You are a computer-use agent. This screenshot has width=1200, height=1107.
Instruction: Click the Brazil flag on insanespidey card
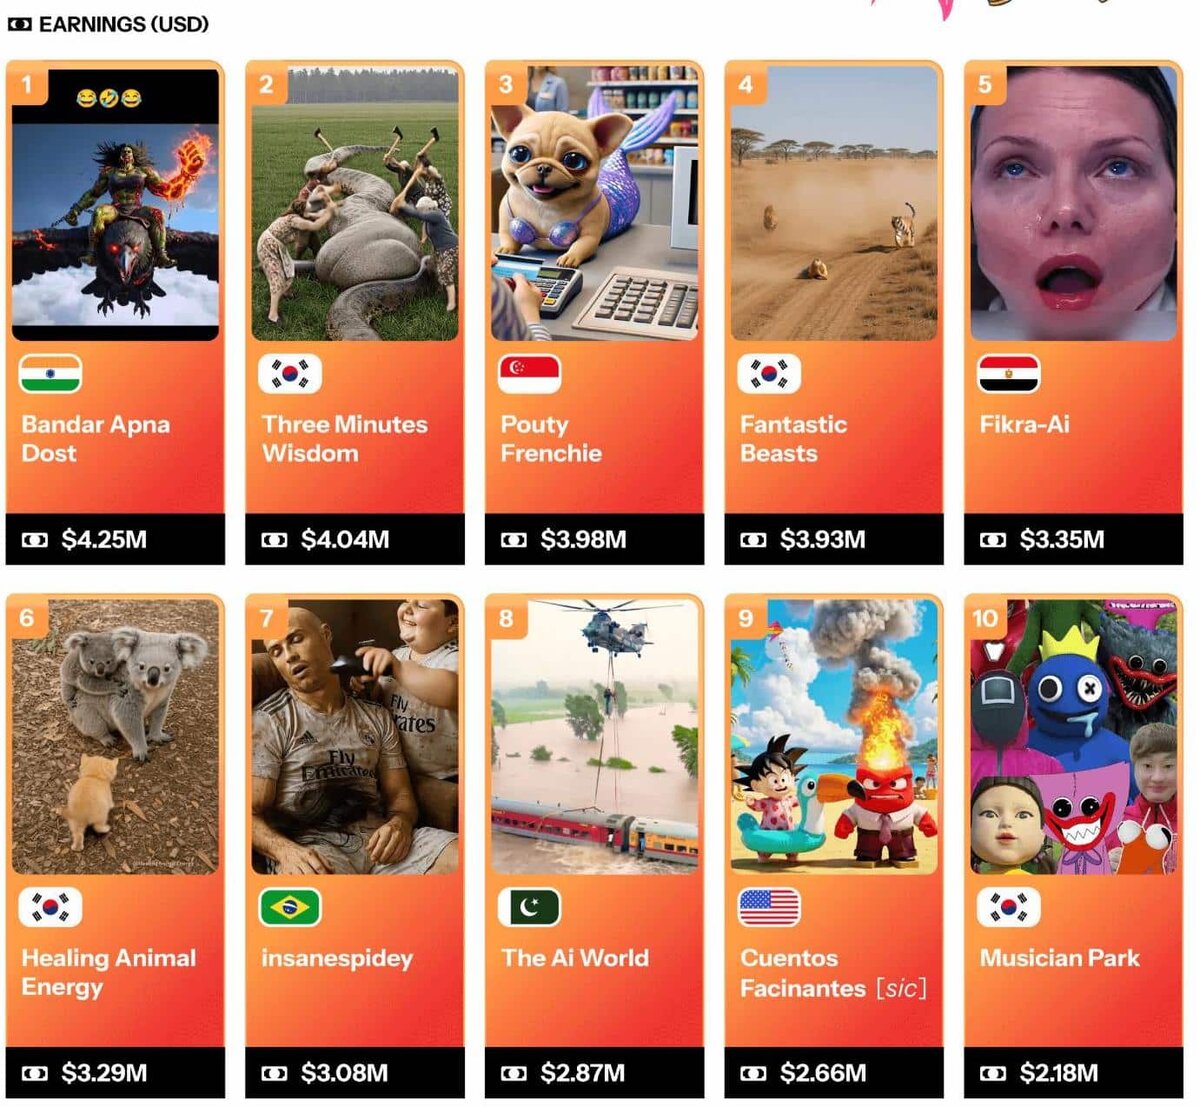(290, 907)
